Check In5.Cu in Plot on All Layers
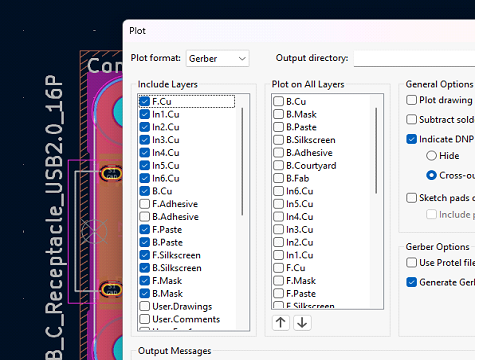 coord(279,204)
